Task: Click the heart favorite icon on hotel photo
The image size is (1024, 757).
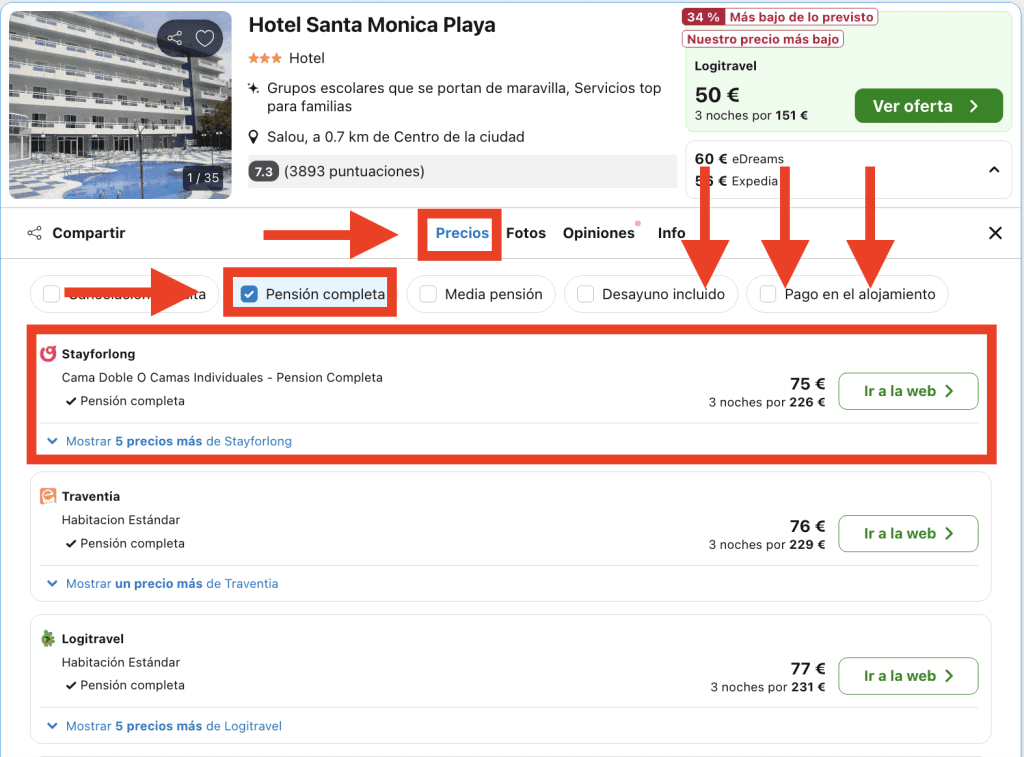Action: pyautogui.click(x=205, y=39)
